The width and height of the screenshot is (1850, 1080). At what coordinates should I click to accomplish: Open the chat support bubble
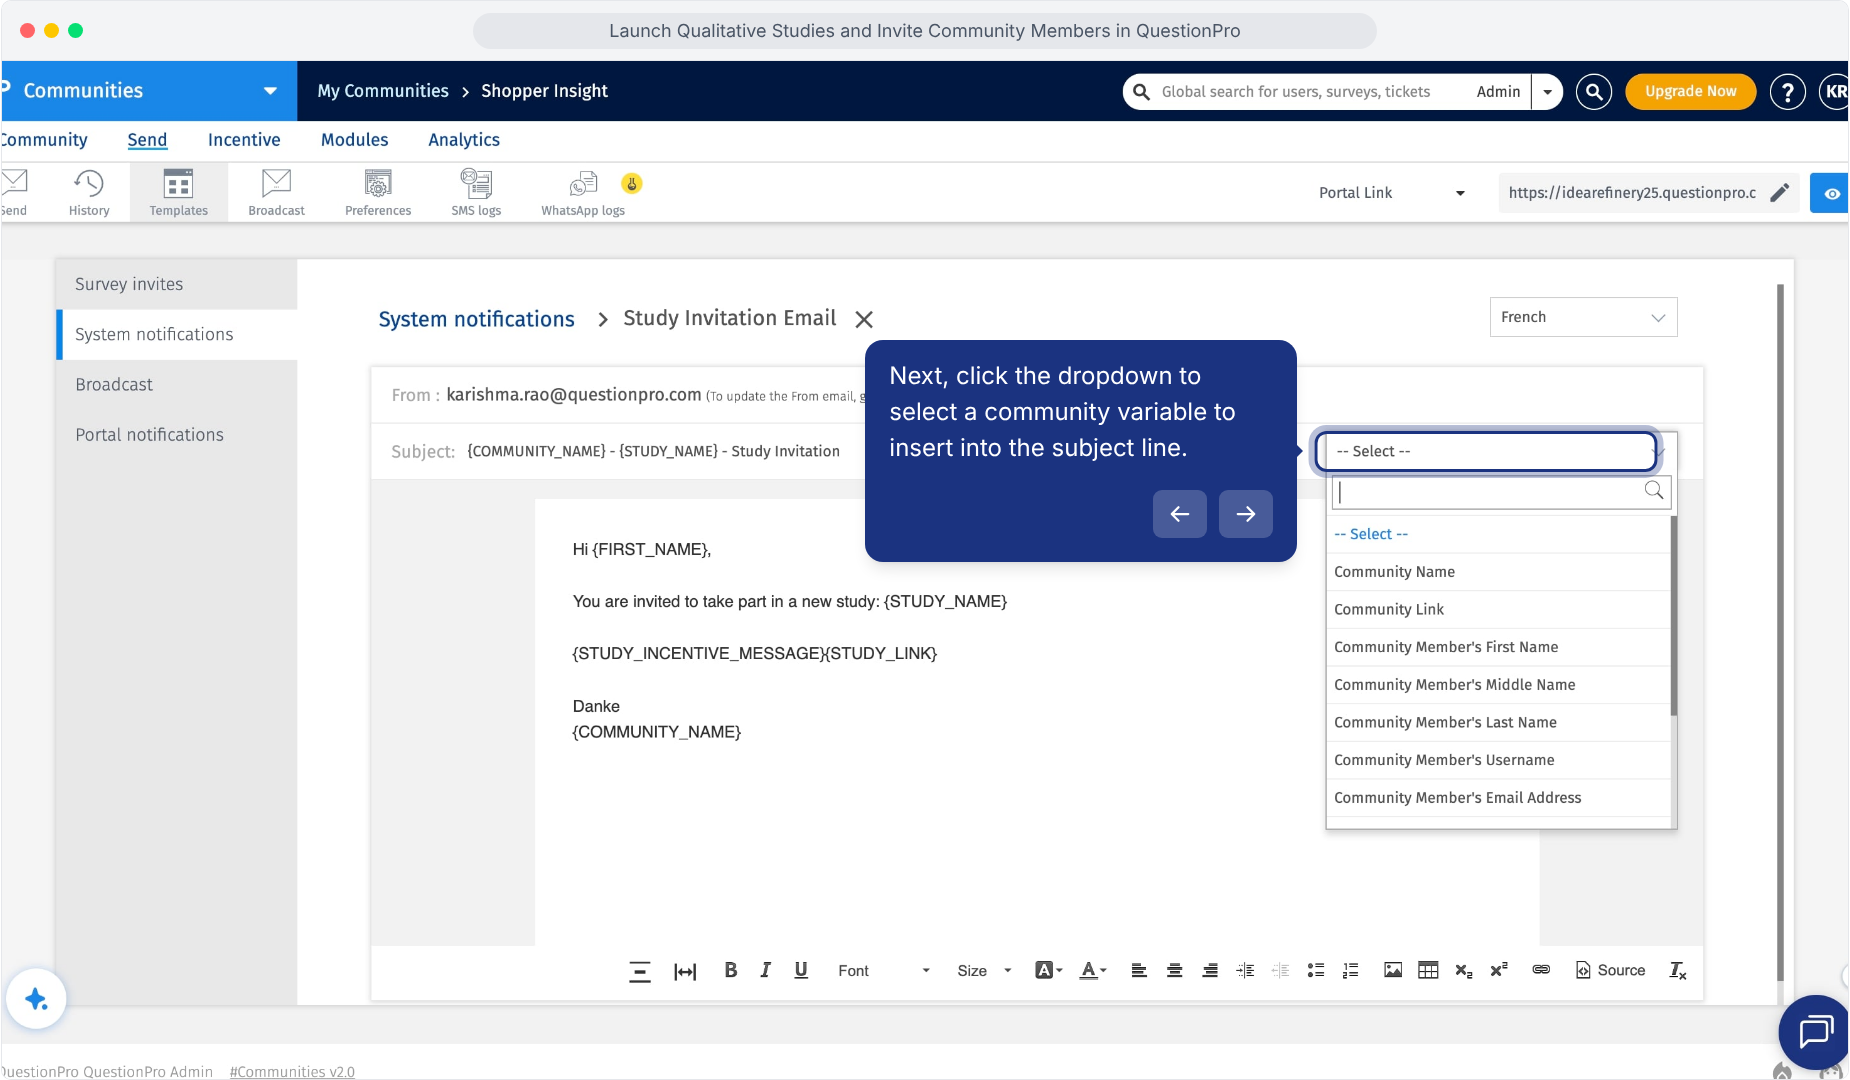(x=1815, y=1031)
